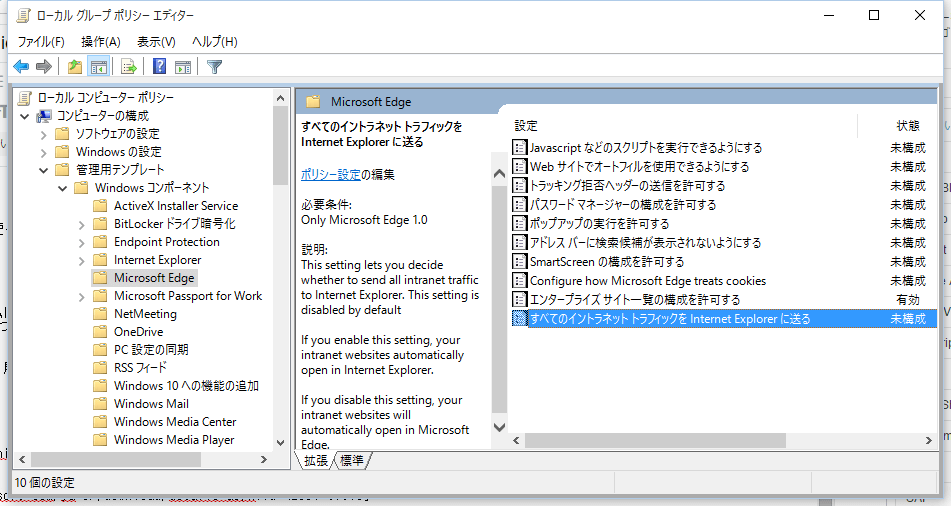Click the 有効 status cell

(x=908, y=300)
